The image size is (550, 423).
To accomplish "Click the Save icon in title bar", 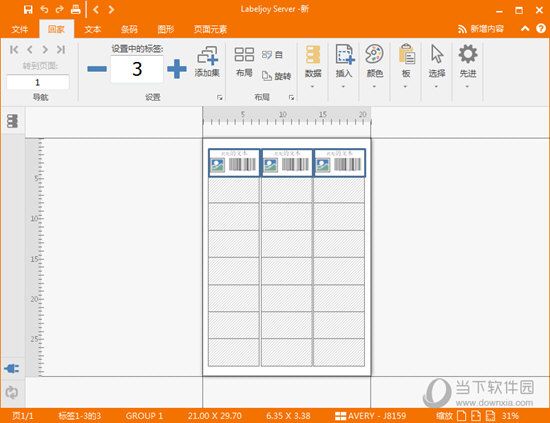I will point(28,9).
